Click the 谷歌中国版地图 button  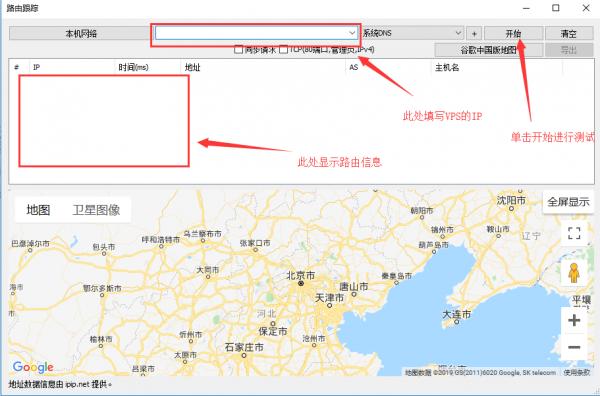pos(489,50)
